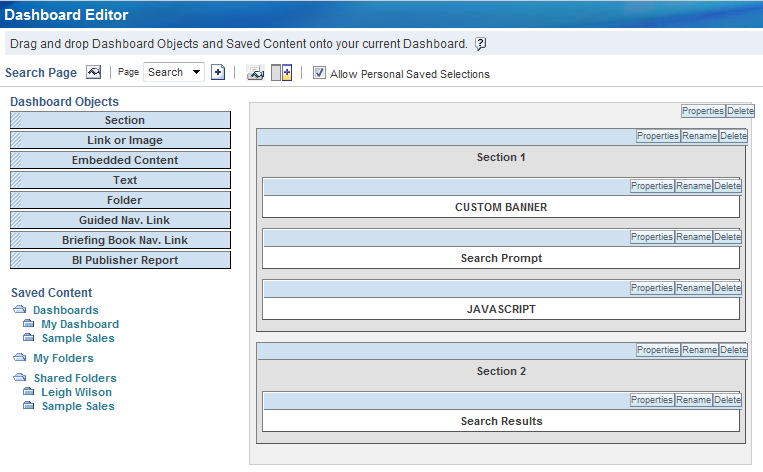Toggle Allow Personal Saved Selections checkbox
Viewport: 763px width, 472px height.
(319, 73)
